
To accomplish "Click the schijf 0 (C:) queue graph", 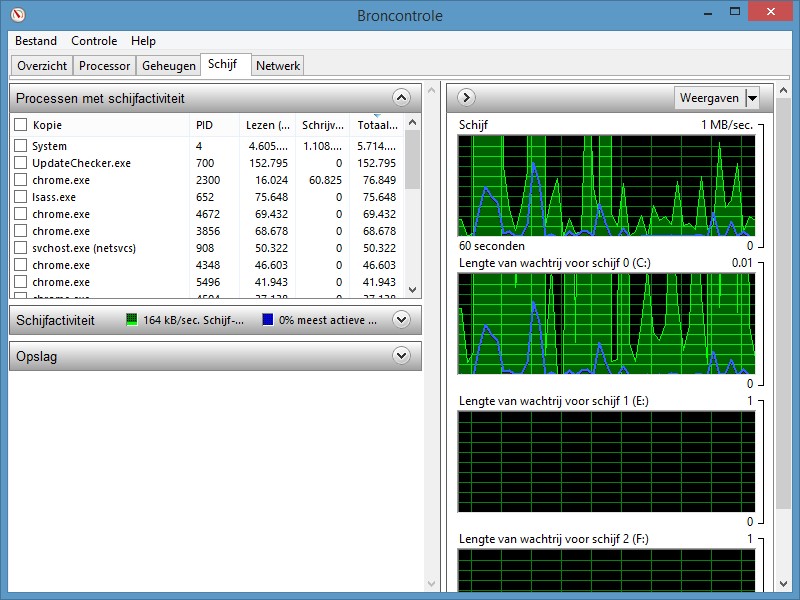I will point(606,324).
